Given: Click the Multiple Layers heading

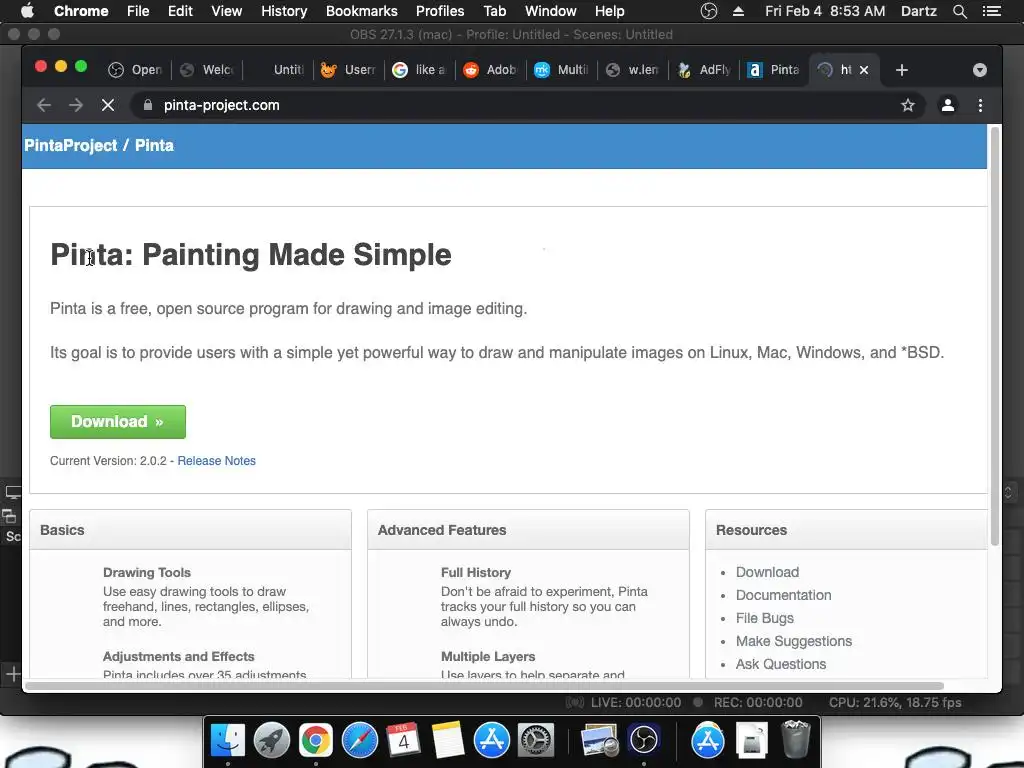Looking at the screenshot, I should click(488, 656).
